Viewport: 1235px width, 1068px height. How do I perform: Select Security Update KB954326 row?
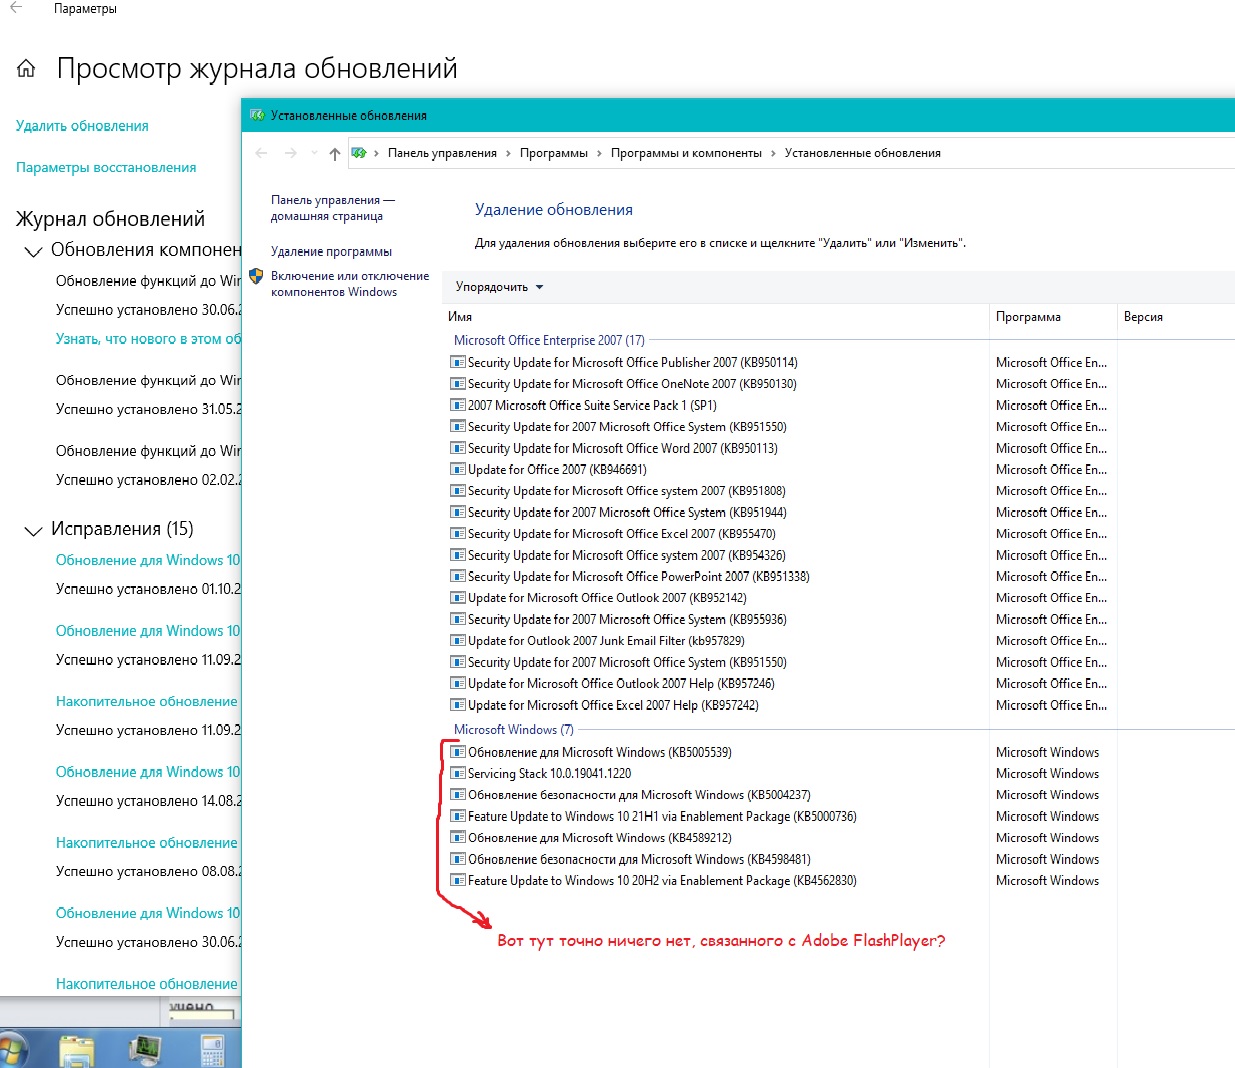(626, 555)
